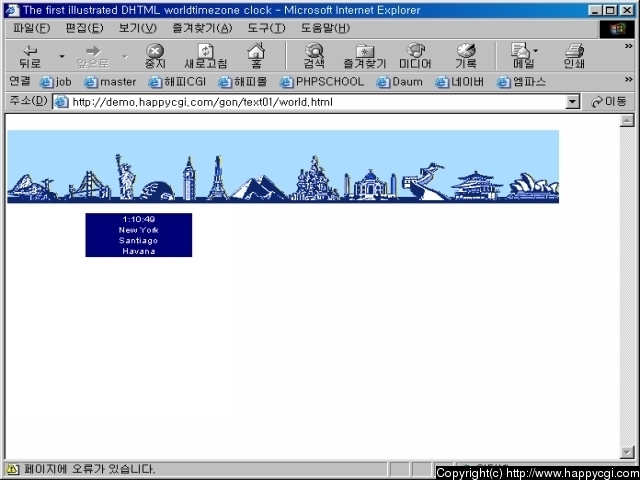This screenshot has height=480, width=640.
Task: Expand hidden links bar chevron
Action: (x=628, y=79)
